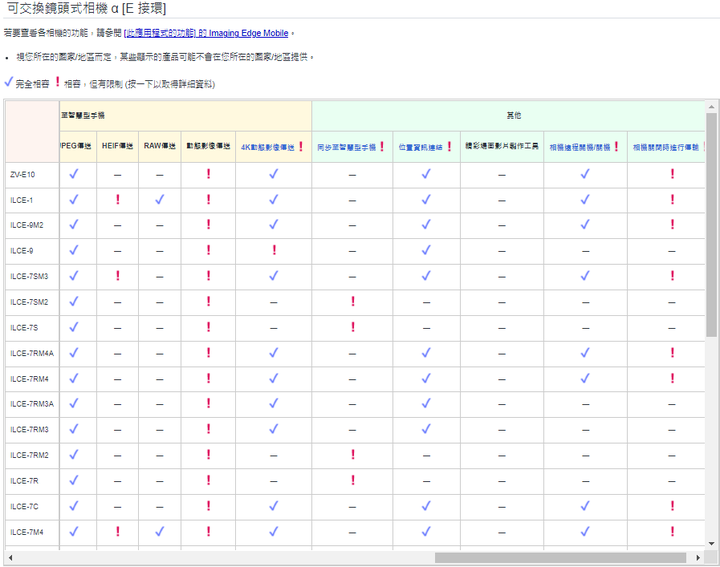Click the table's vertical scrollbar down arrow

tap(711, 544)
